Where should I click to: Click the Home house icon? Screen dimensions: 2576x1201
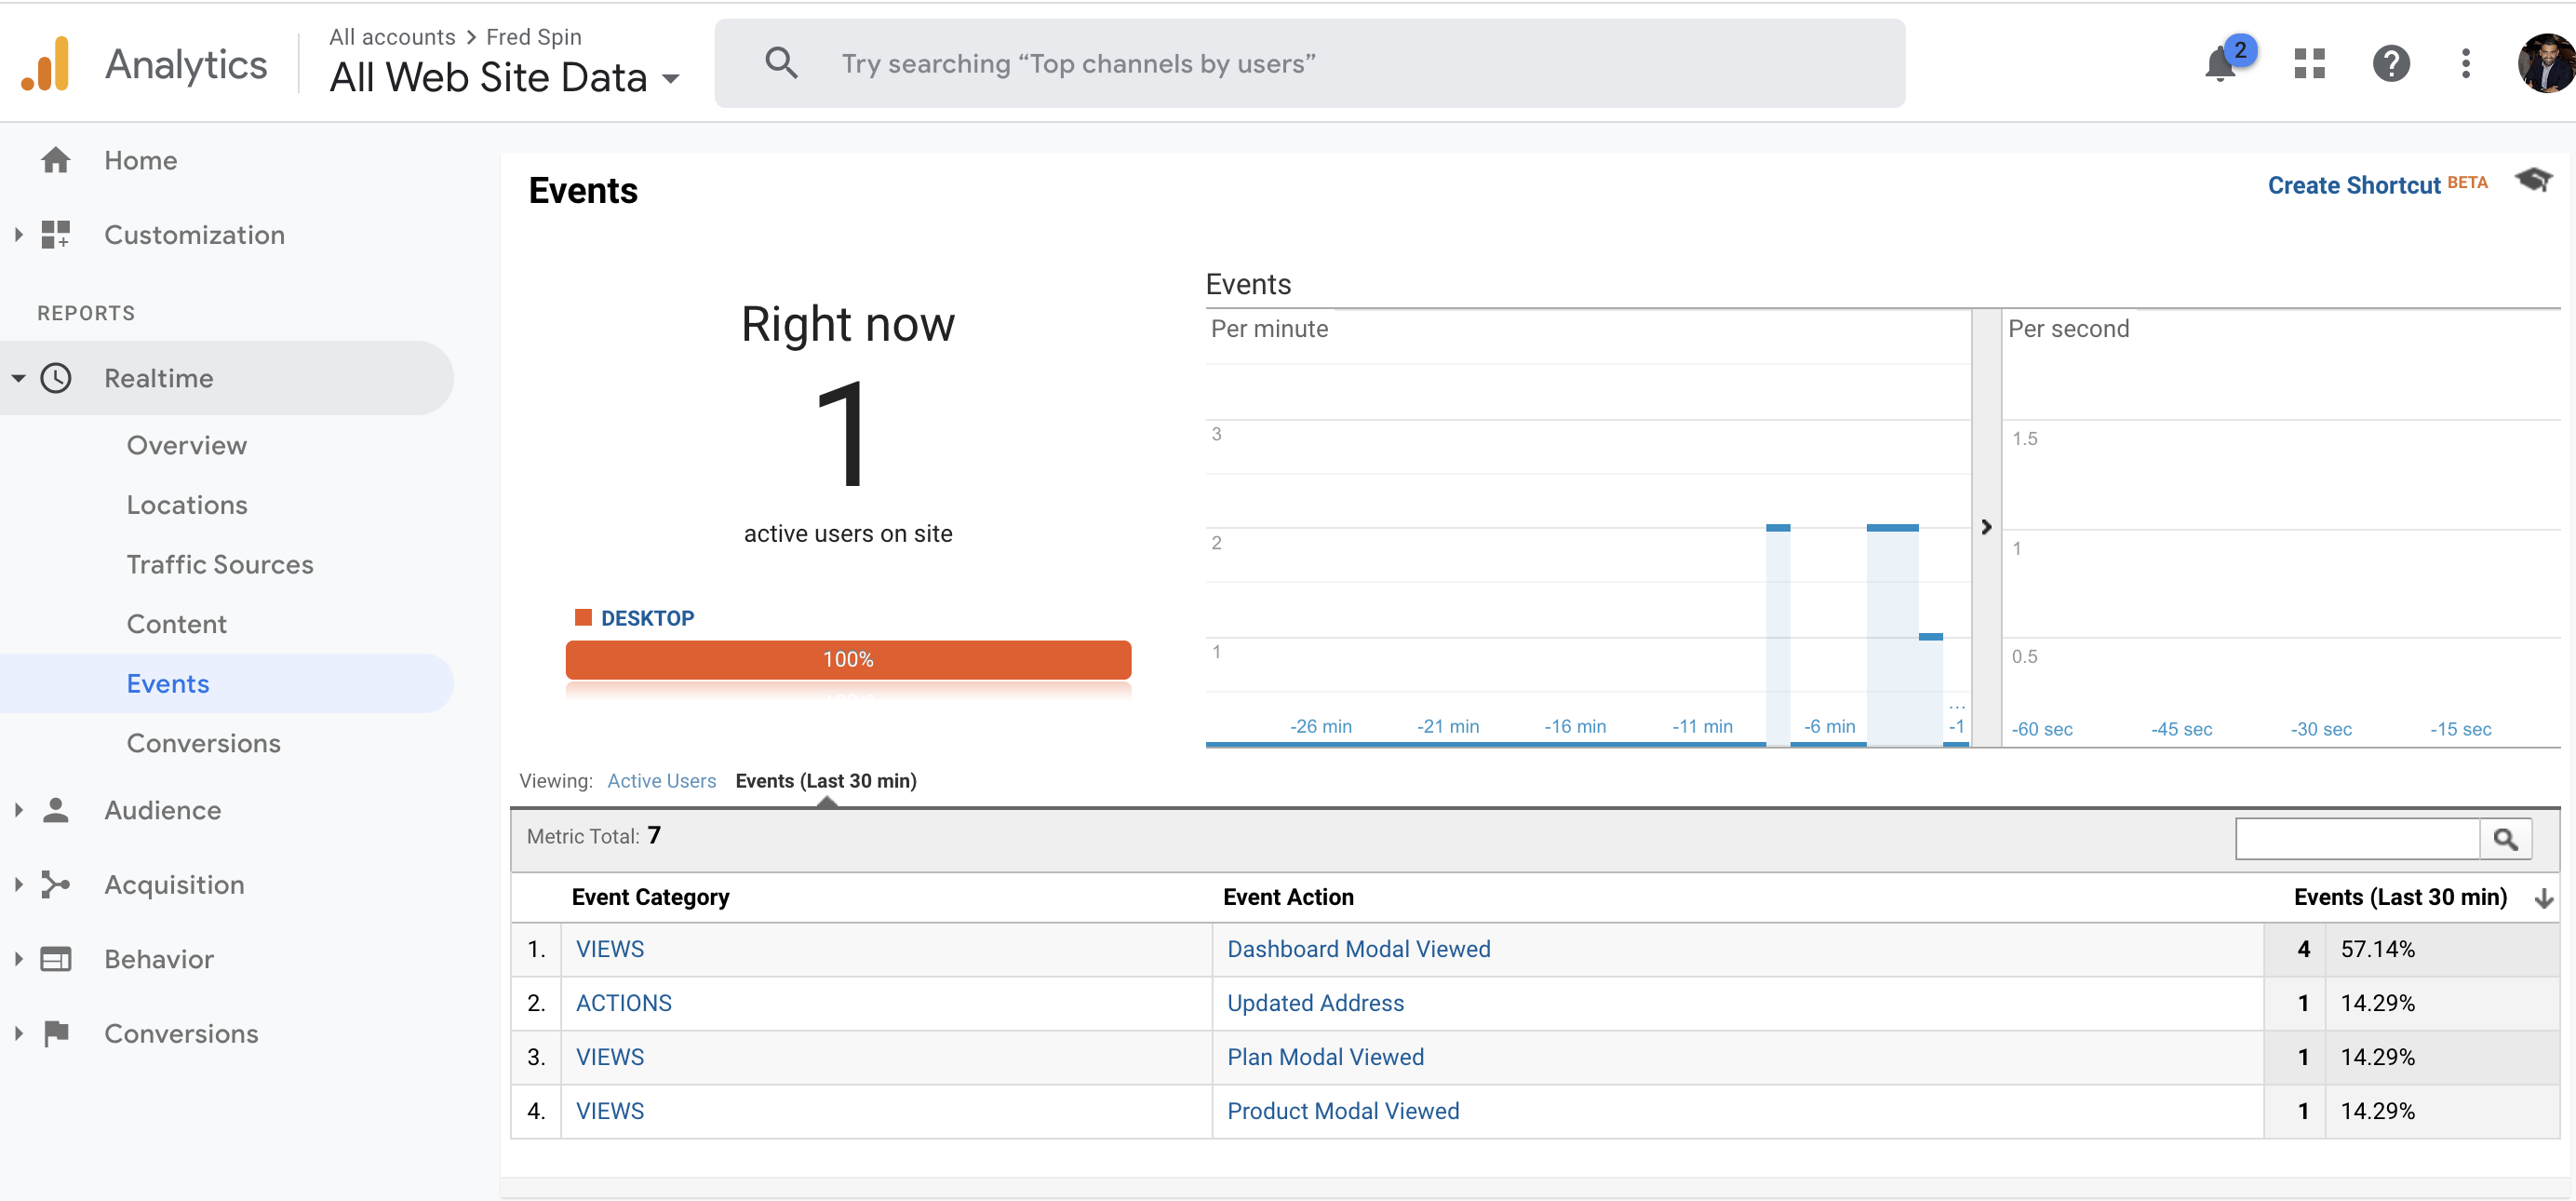tap(56, 160)
